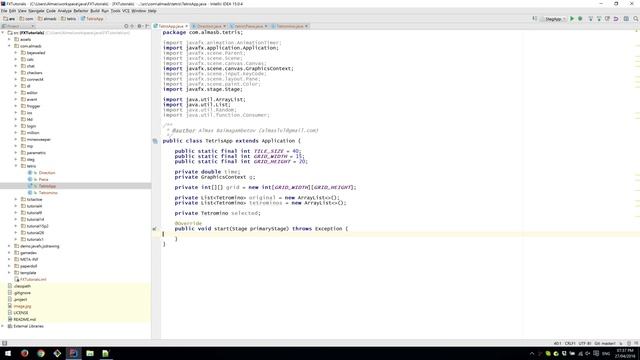Click the Collapse All icon in Project panel
Image resolution: width=640 pixels, height=360 pixels.
(132, 26)
